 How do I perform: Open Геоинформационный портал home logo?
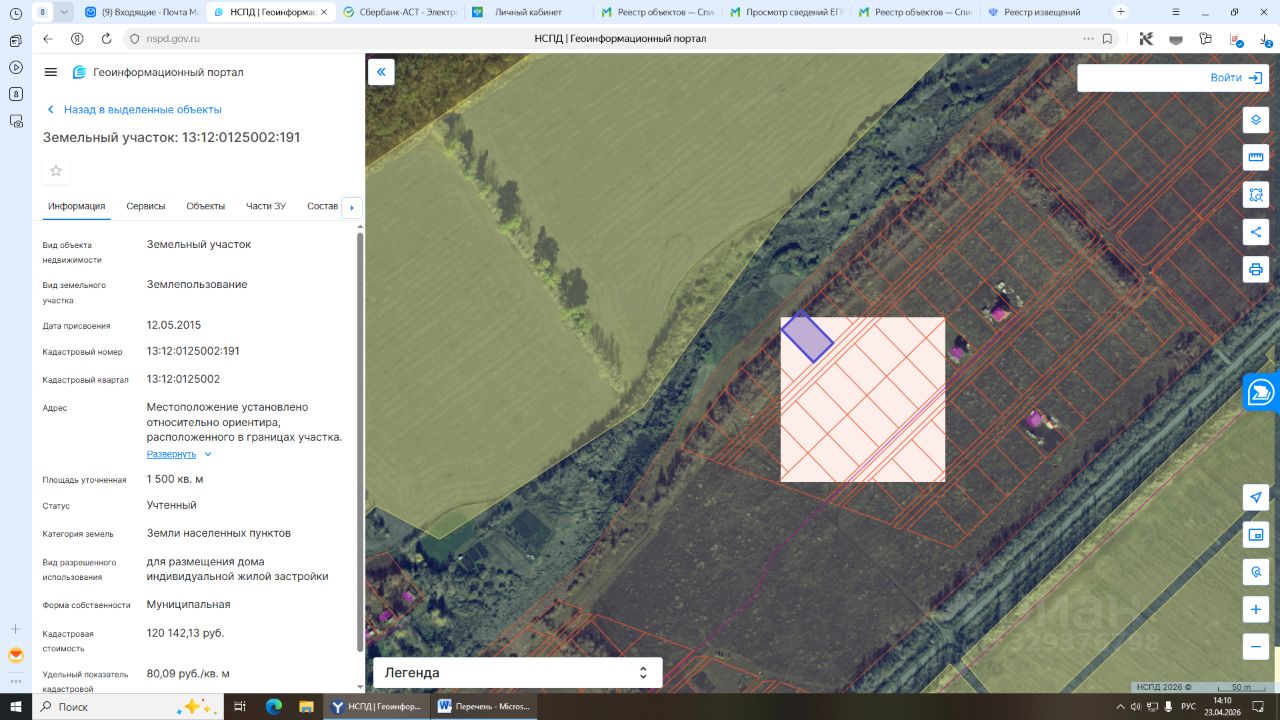[158, 72]
